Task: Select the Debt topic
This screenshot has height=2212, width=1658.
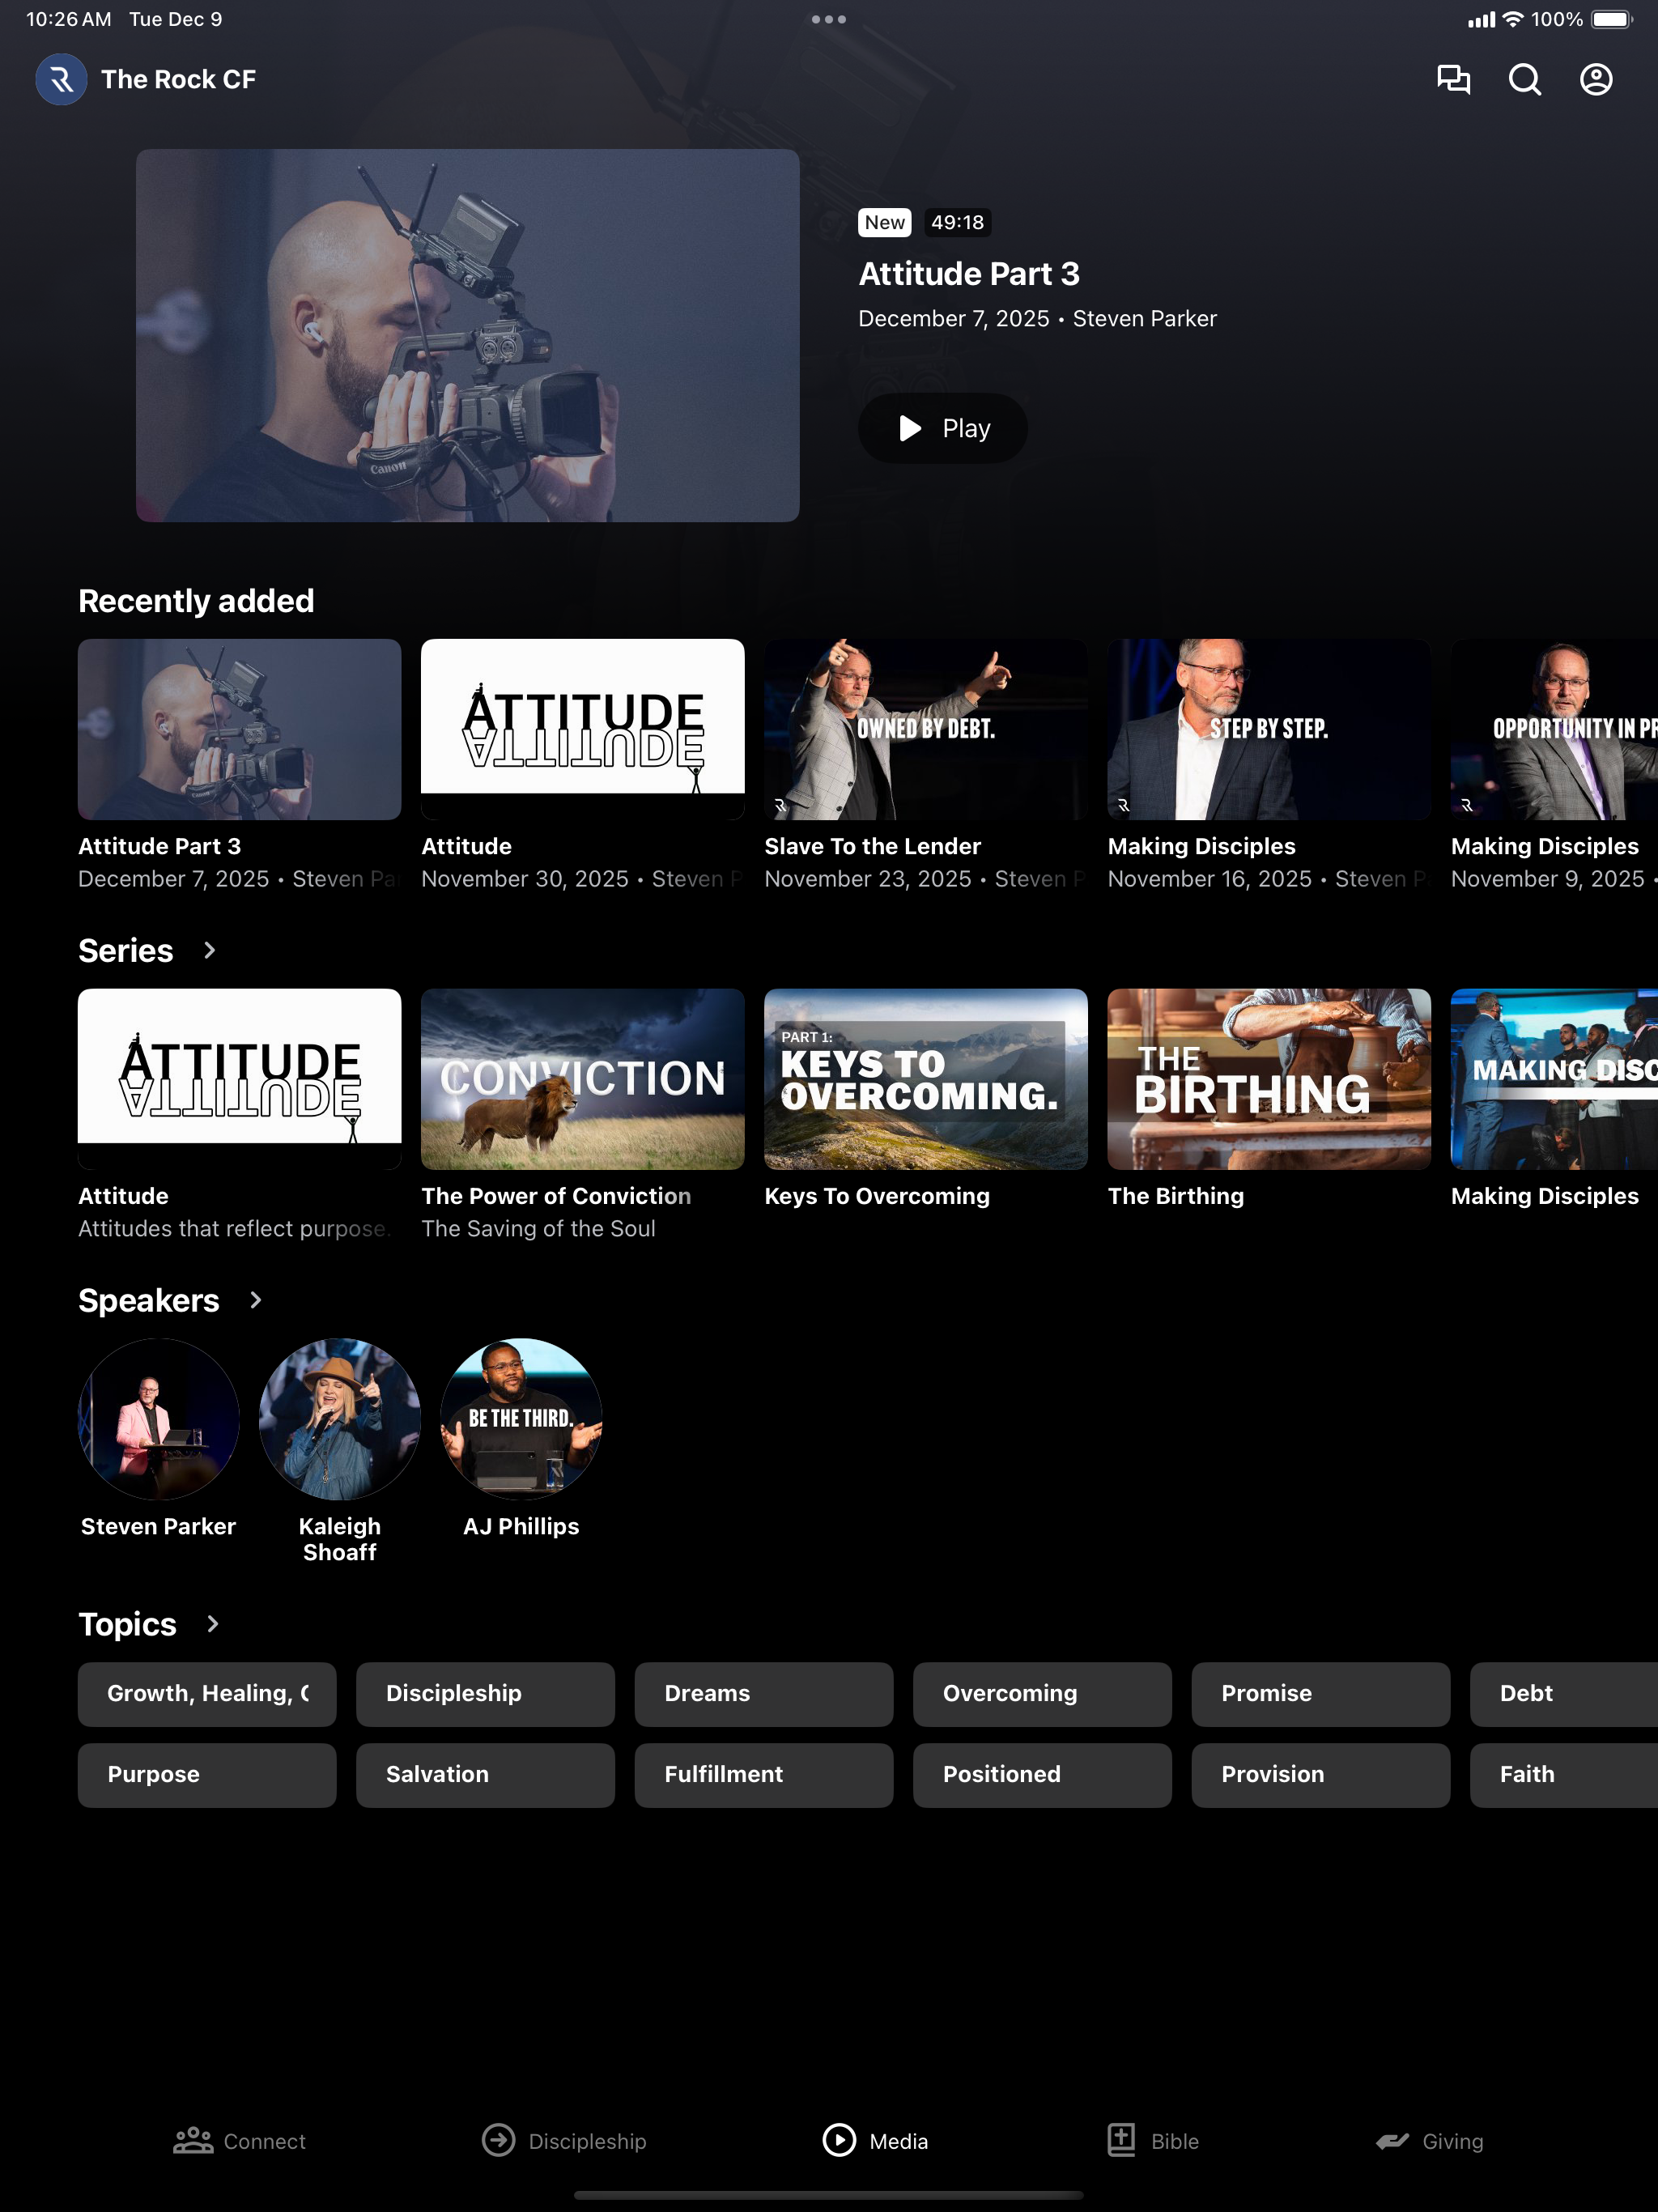Action: 1564,1694
